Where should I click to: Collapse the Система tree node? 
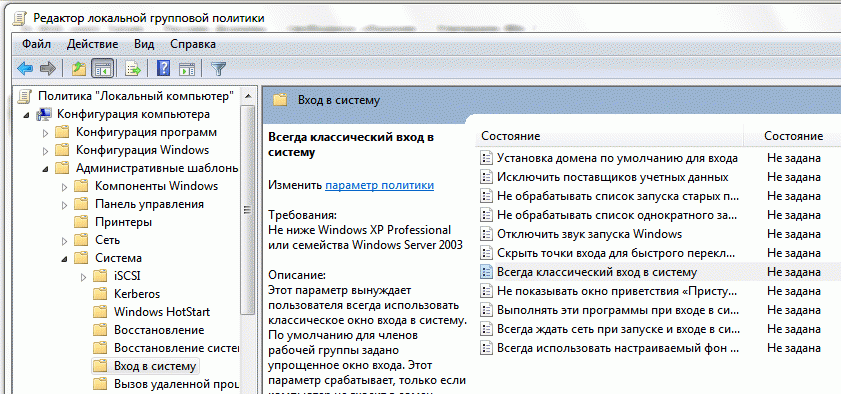pos(64,259)
